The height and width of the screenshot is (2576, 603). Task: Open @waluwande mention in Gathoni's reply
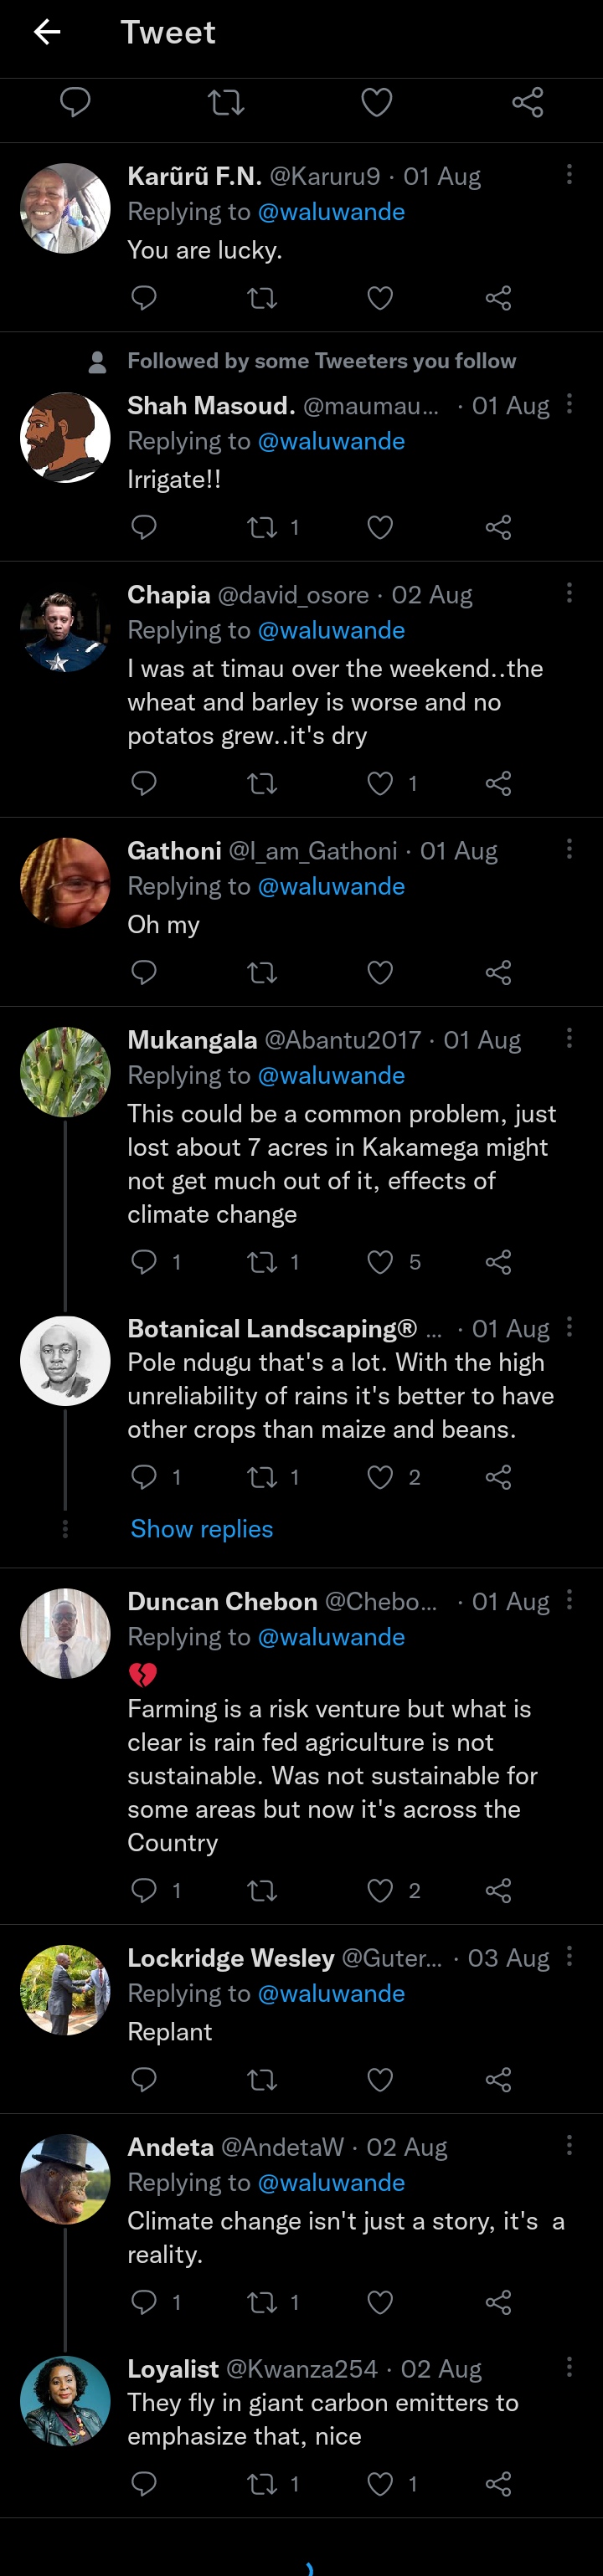331,886
